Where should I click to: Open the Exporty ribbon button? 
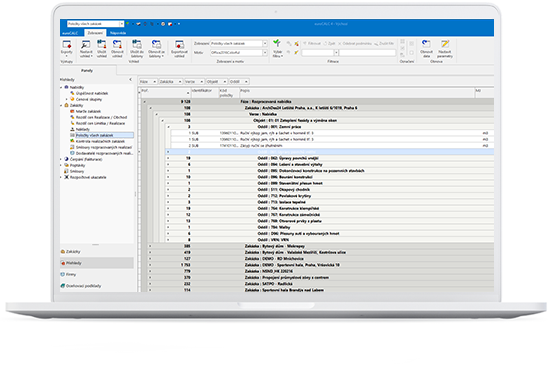coord(67,48)
